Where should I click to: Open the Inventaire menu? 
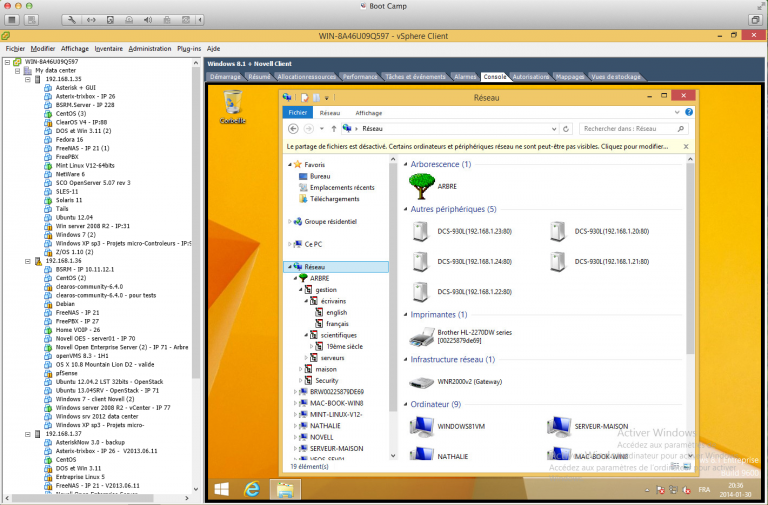[x=109, y=48]
